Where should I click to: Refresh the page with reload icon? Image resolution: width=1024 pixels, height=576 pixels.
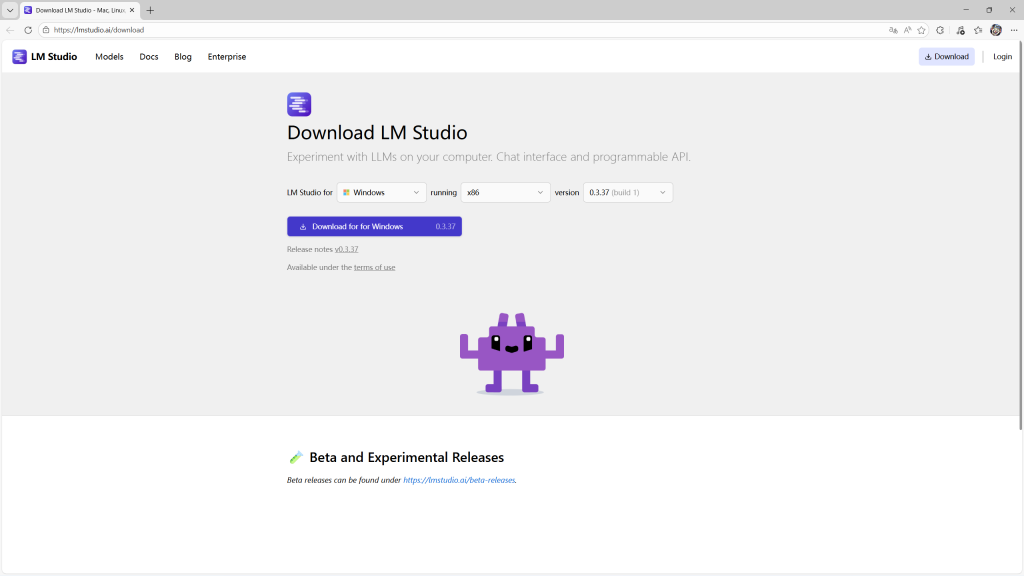(28, 30)
